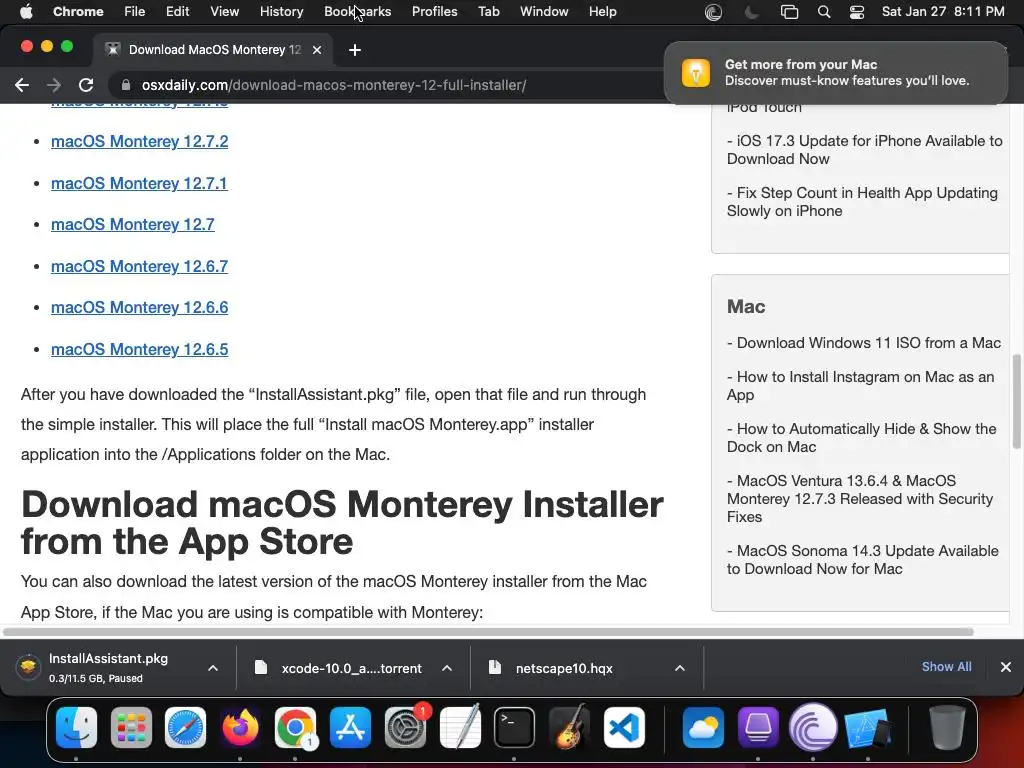Open Visual Studio Code from Dock
Screen dimensions: 1024x768
click(624, 728)
